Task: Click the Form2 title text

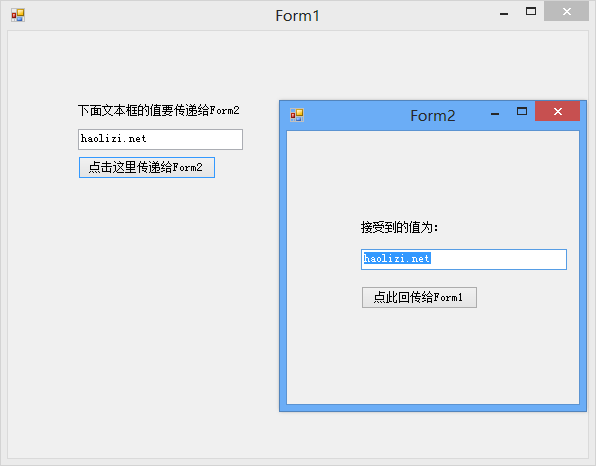Action: click(x=433, y=116)
